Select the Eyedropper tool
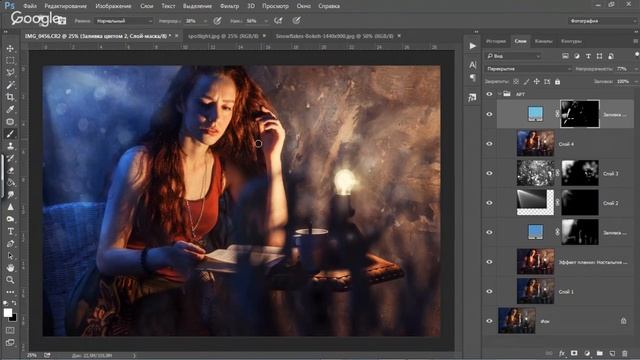 10,109
